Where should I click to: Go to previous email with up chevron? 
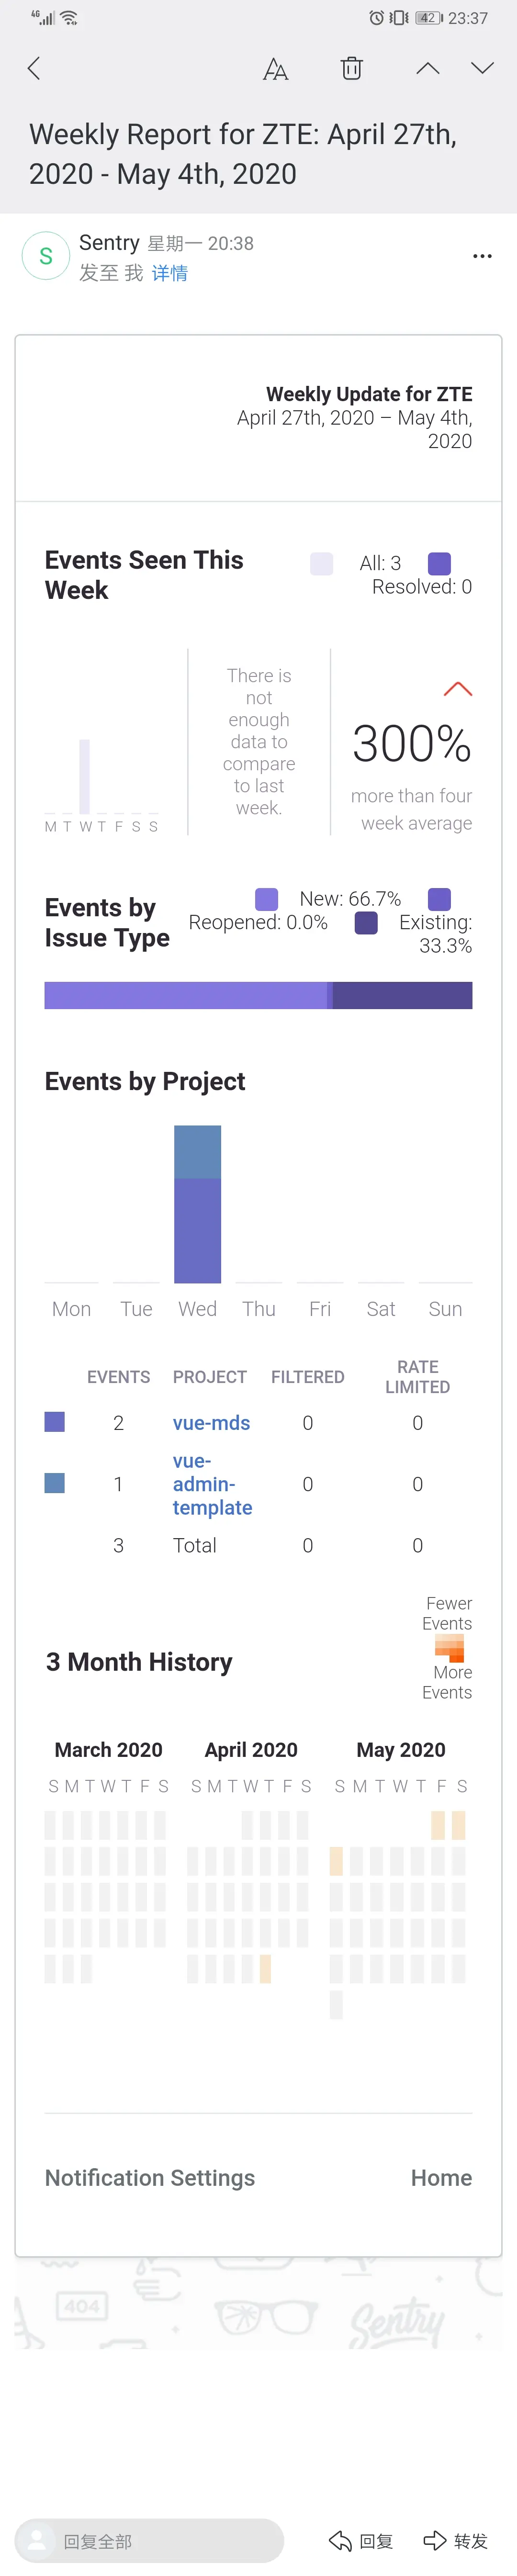[427, 68]
